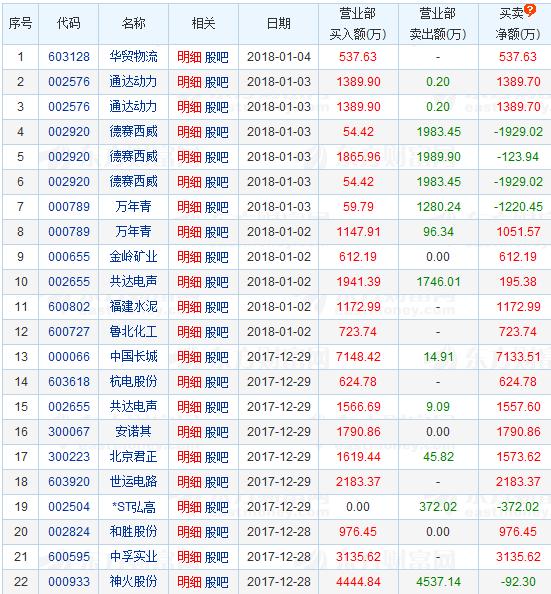Open 明细 for 万年青 in row 7

point(189,207)
